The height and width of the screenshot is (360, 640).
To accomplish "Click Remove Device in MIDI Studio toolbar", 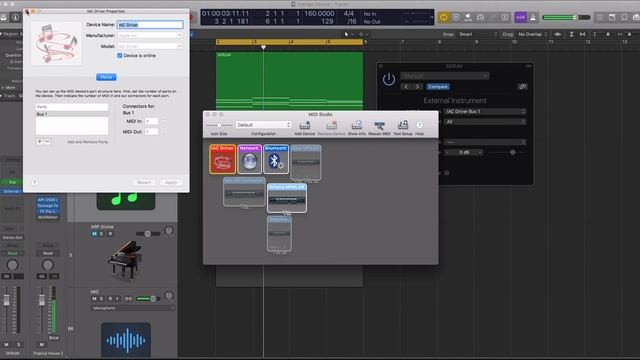I will click(331, 128).
